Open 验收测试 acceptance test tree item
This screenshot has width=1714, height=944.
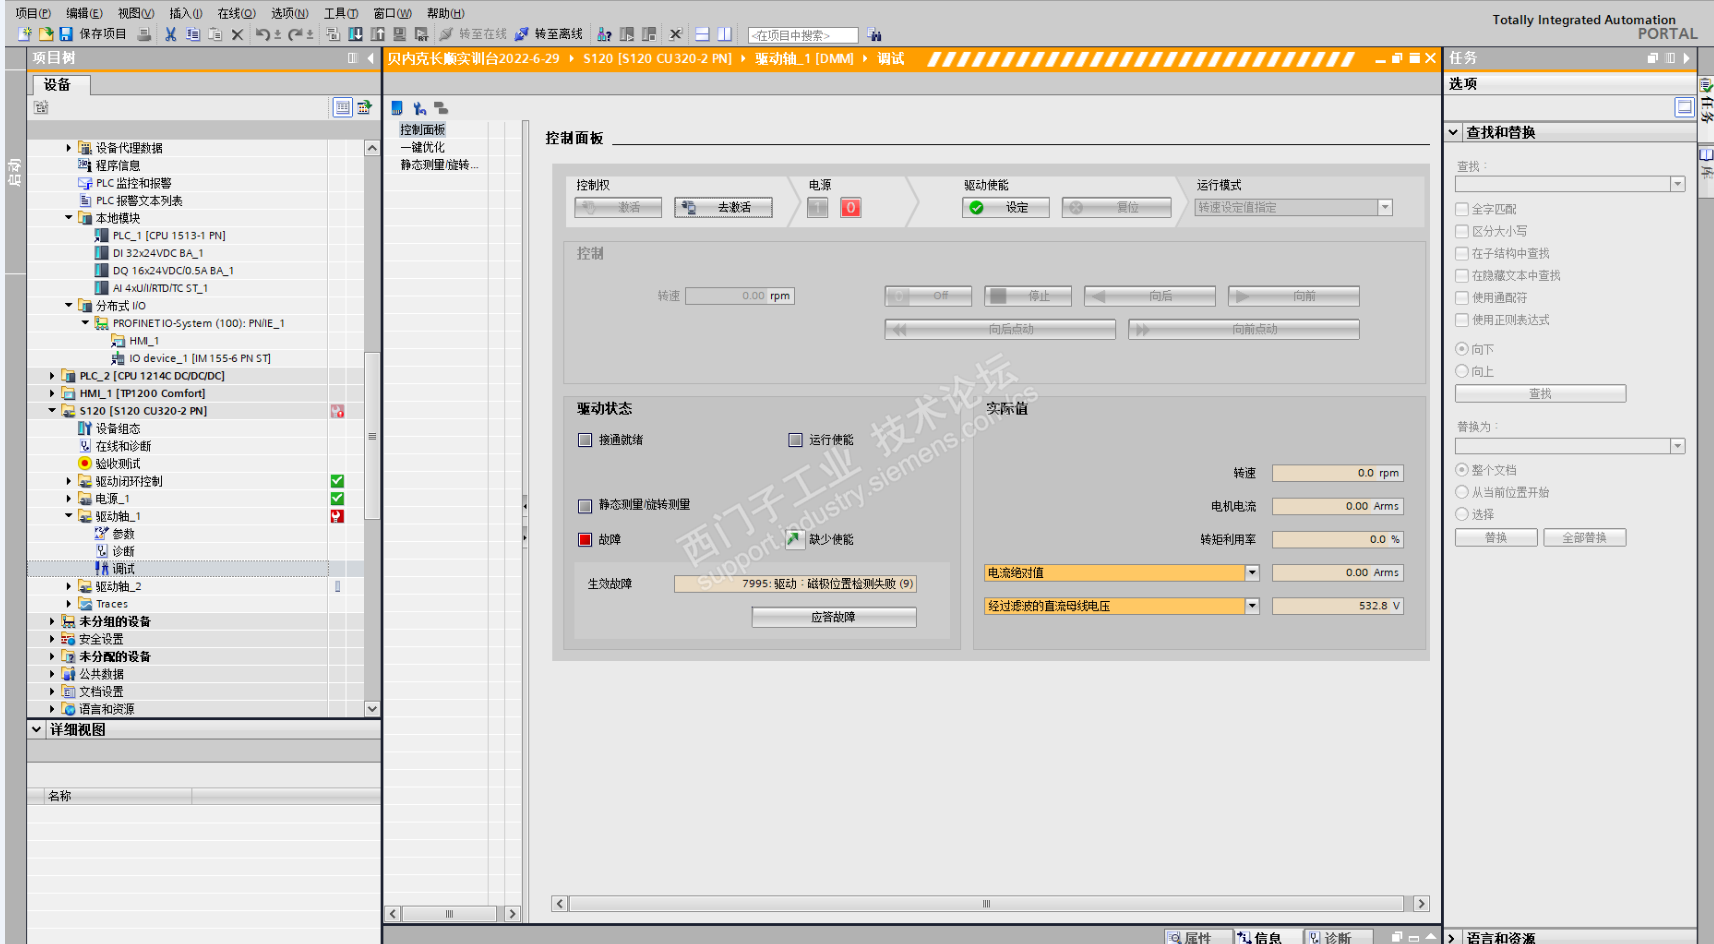(x=118, y=463)
